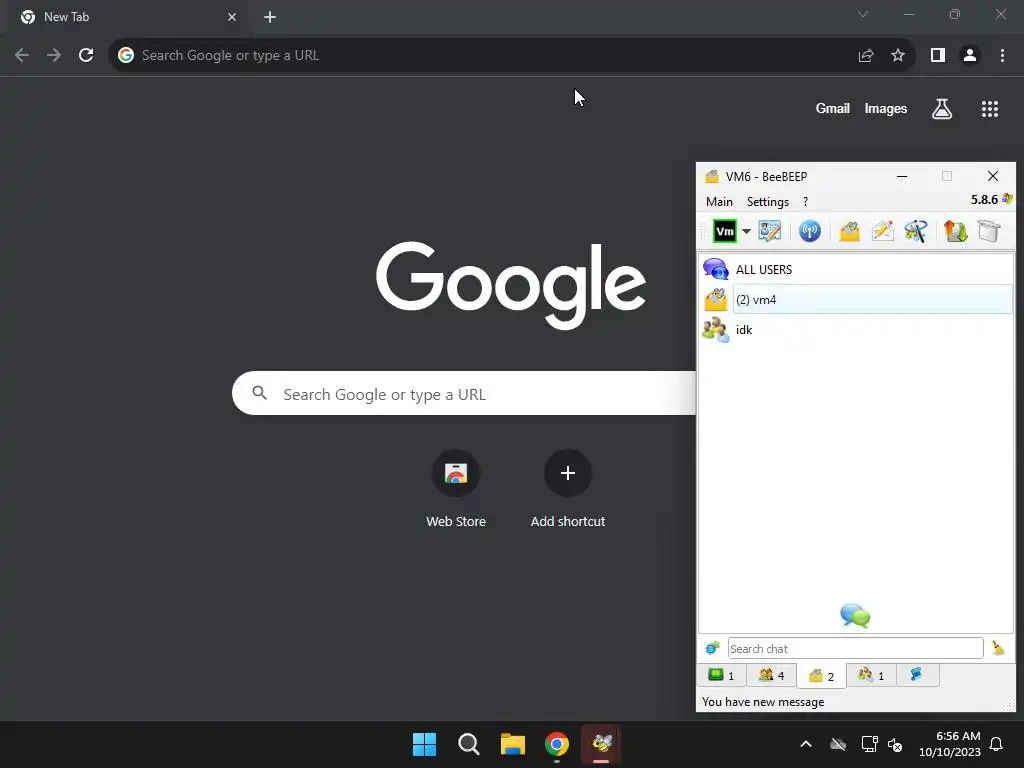
Task: Click the taskbar clock showing 6:56 AM
Action: coord(950,744)
